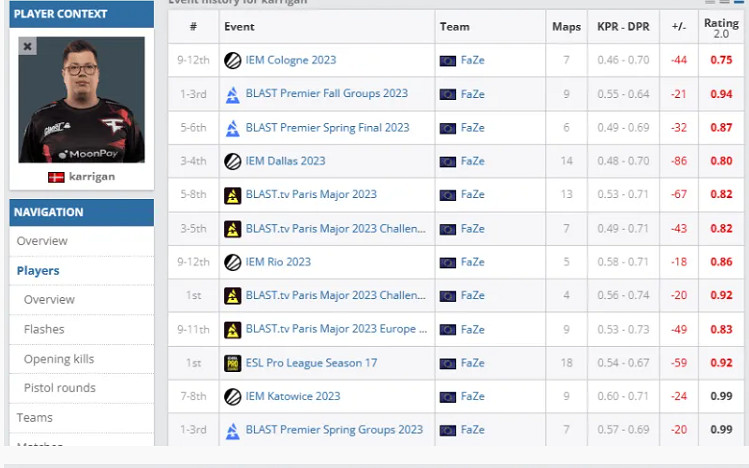Click BLAST Premier Fall Groups logo icon

[x=233, y=95]
